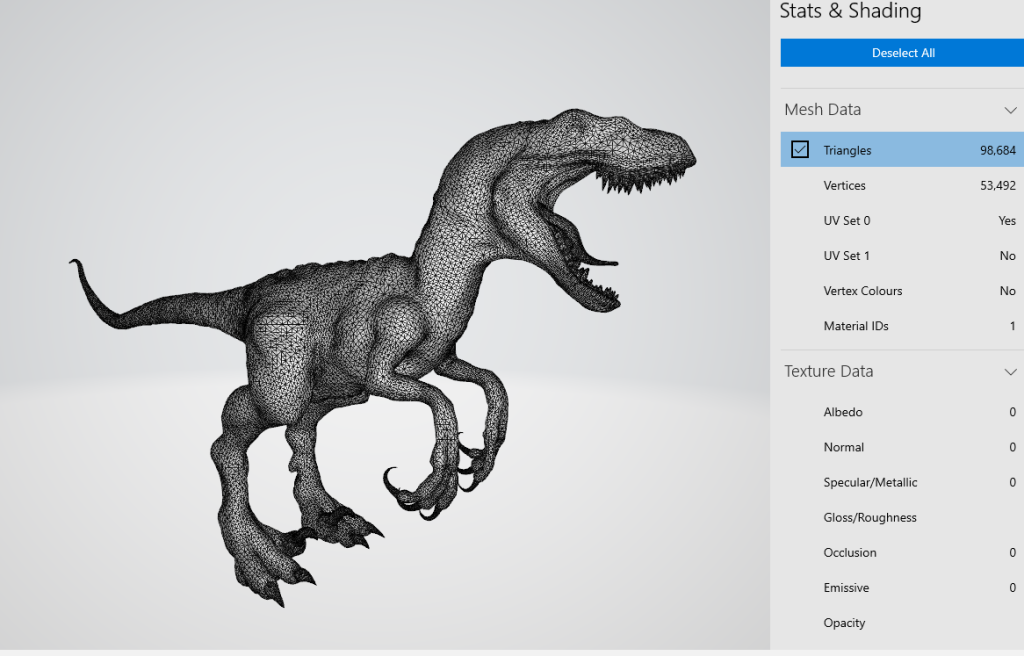Select the Vertices row
The width and height of the screenshot is (1024, 656).
point(903,186)
